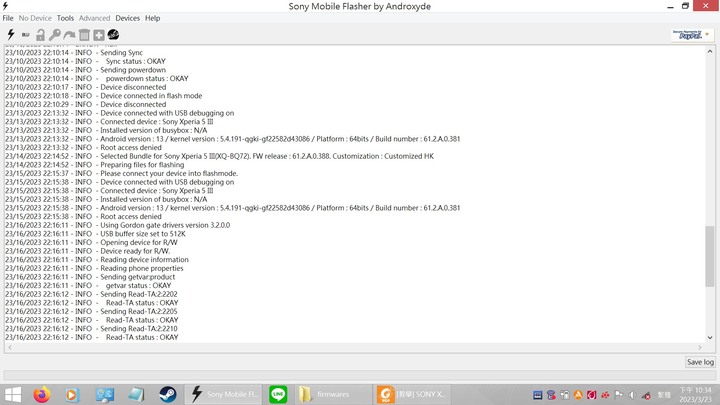The width and height of the screenshot is (720, 405).
Task: Click the 'Opening device for R/W' log line
Action: tap(91, 242)
